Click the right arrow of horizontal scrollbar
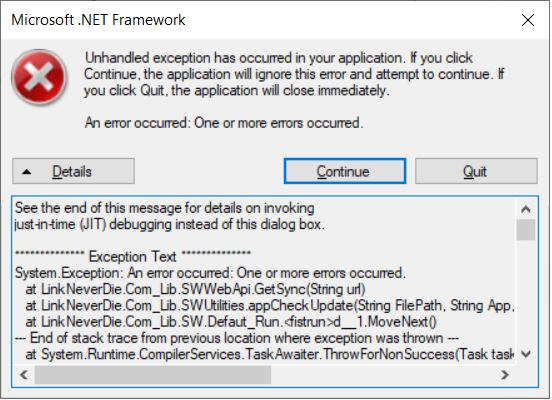The image size is (552, 400). (504, 374)
